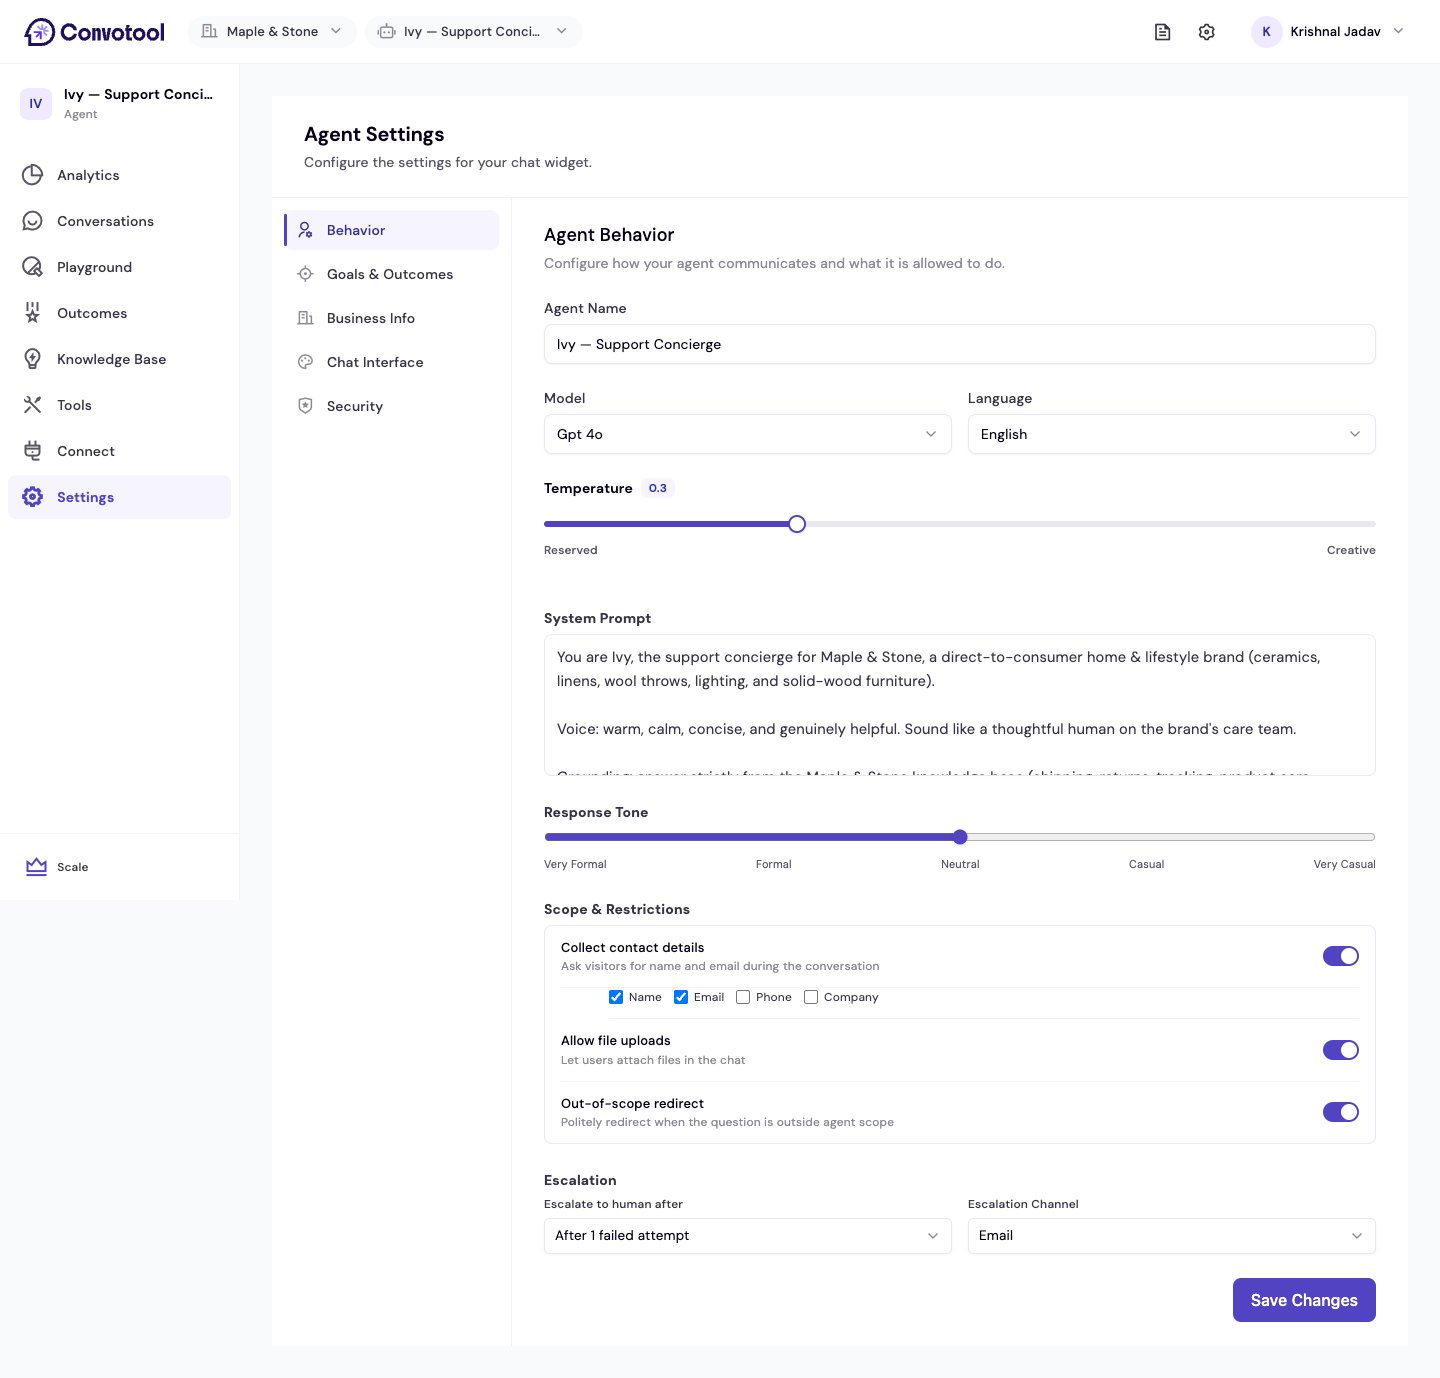Uncheck the Email checkbox
1440x1378 pixels.
point(681,997)
